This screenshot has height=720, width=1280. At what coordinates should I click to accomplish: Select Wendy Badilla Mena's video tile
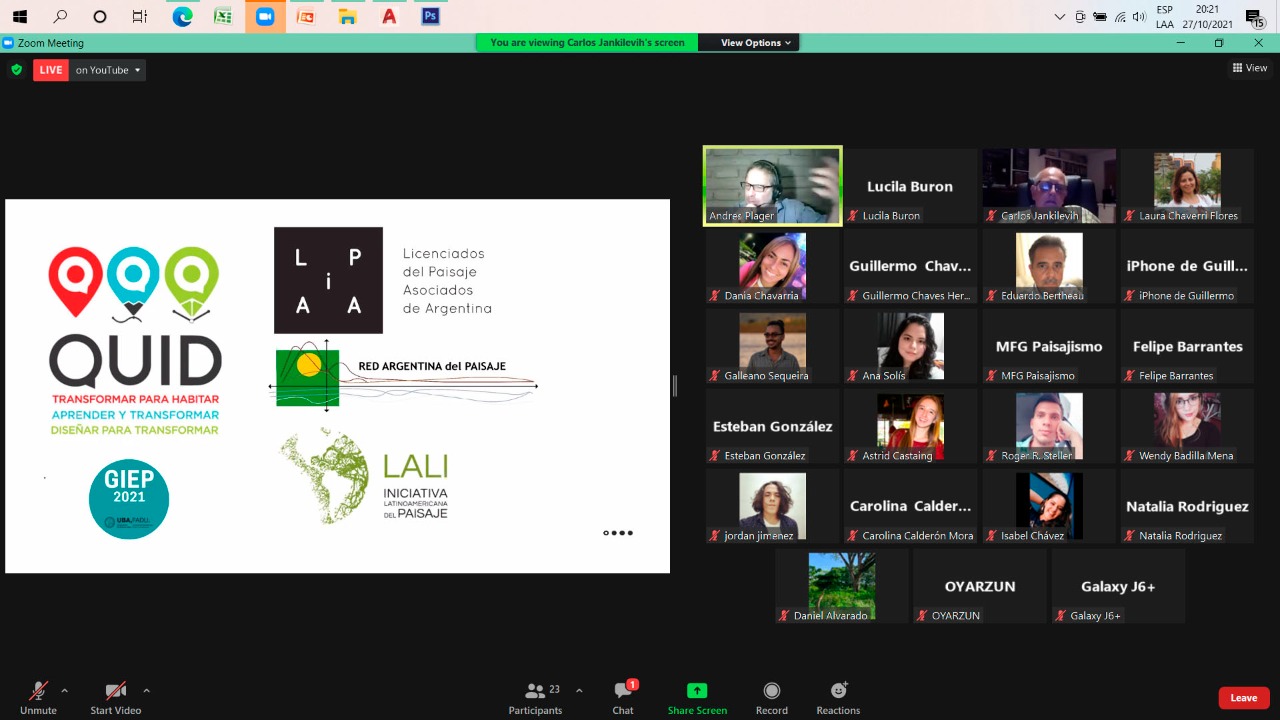[1187, 426]
